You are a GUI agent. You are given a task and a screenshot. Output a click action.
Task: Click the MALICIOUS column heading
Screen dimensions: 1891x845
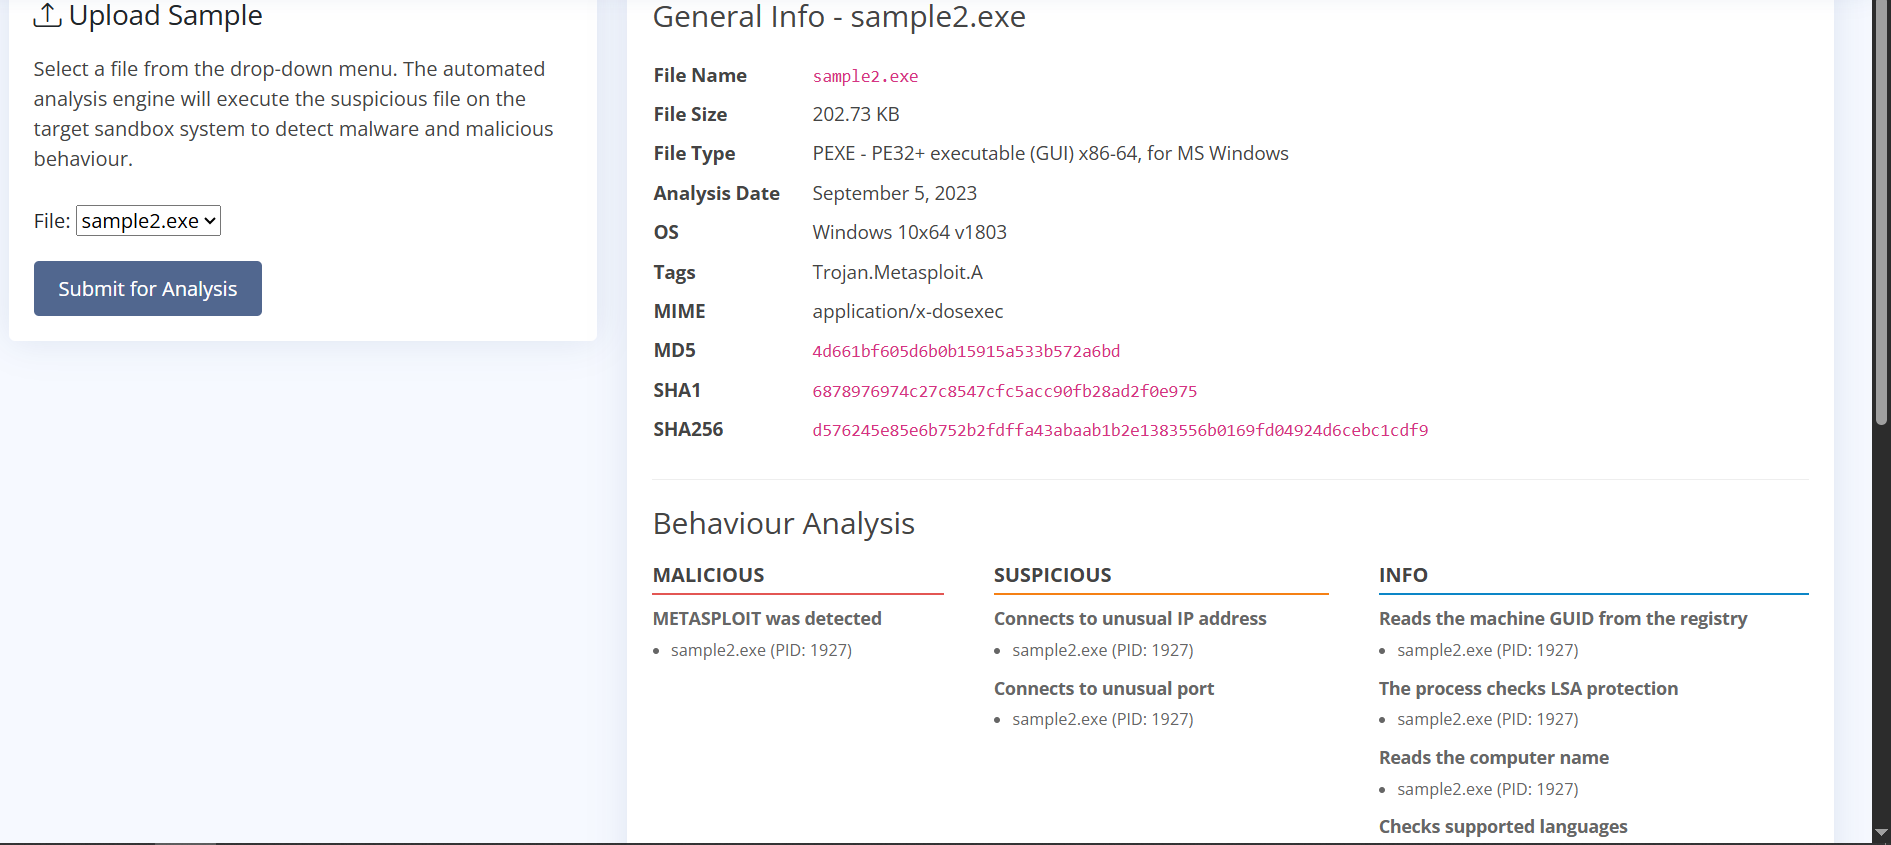pos(708,575)
